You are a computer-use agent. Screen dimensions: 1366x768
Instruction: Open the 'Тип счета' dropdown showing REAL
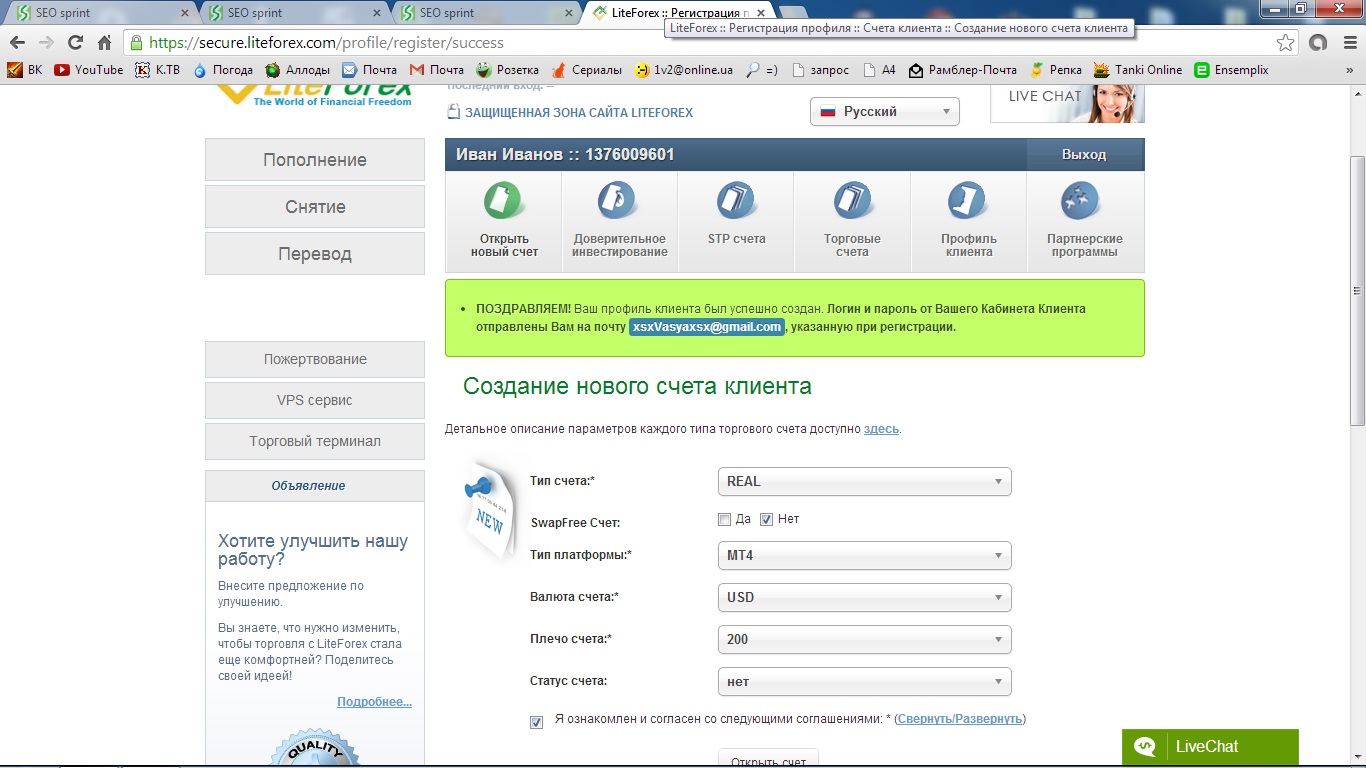pos(865,482)
